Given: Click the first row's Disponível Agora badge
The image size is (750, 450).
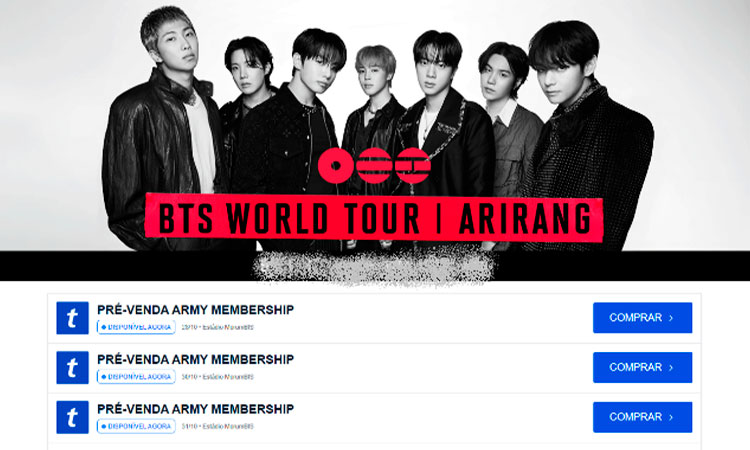Looking at the screenshot, I should (136, 327).
